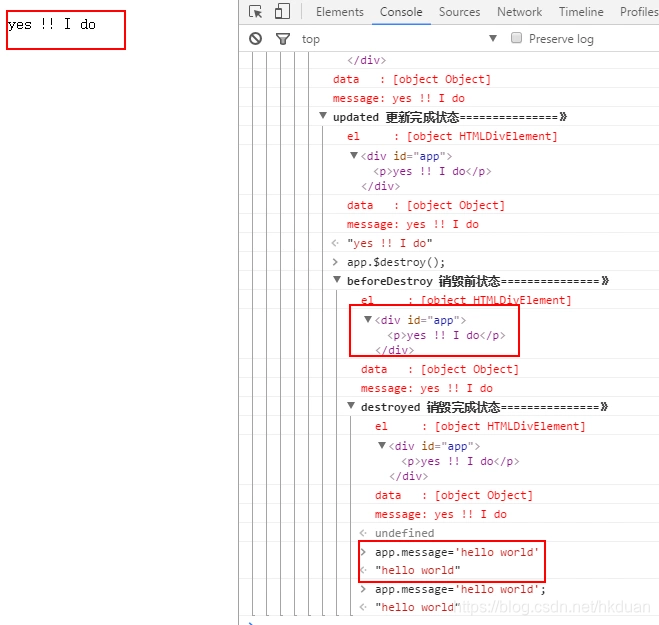Image resolution: width=659 pixels, height=625 pixels.
Task: Click the undefined return value line
Action: click(x=404, y=533)
